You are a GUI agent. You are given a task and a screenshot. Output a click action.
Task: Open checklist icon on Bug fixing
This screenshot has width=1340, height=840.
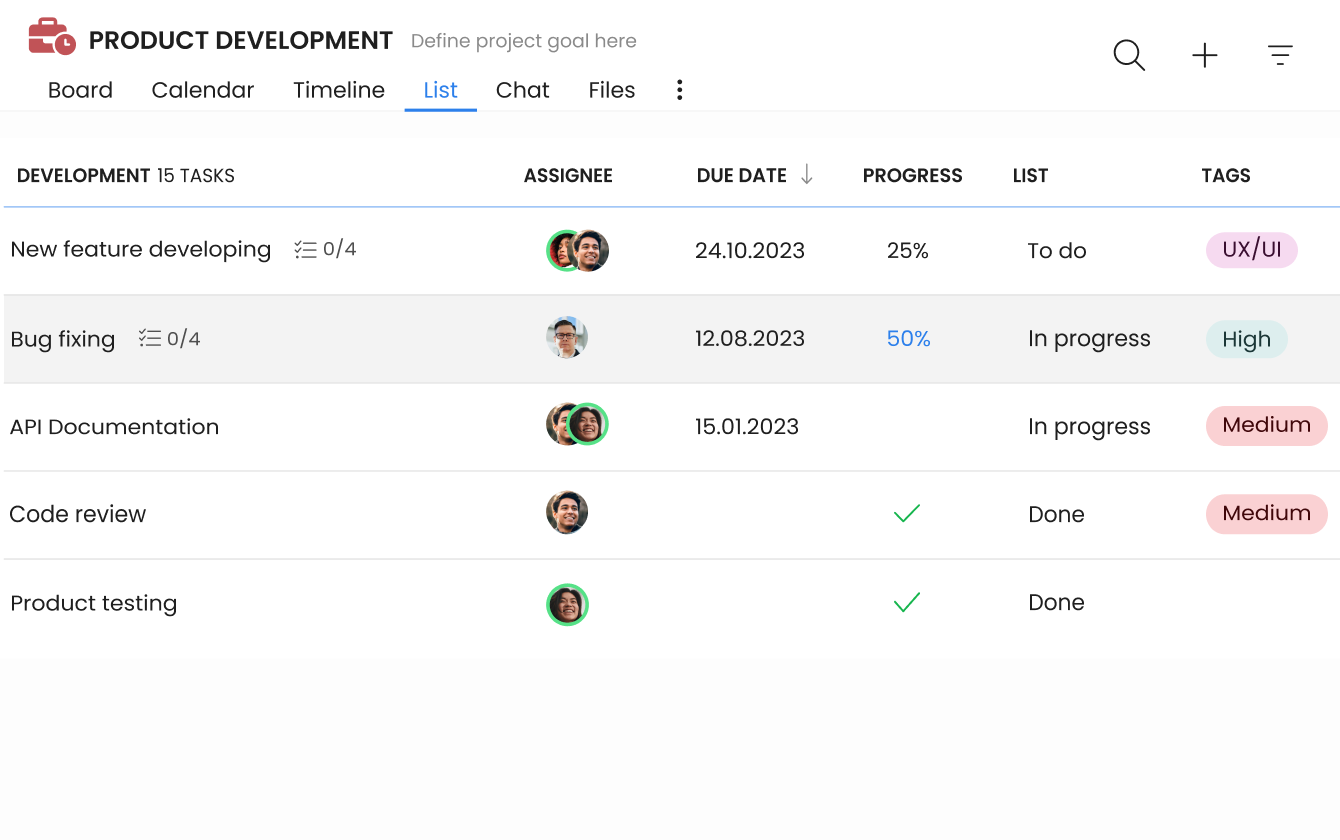point(150,338)
